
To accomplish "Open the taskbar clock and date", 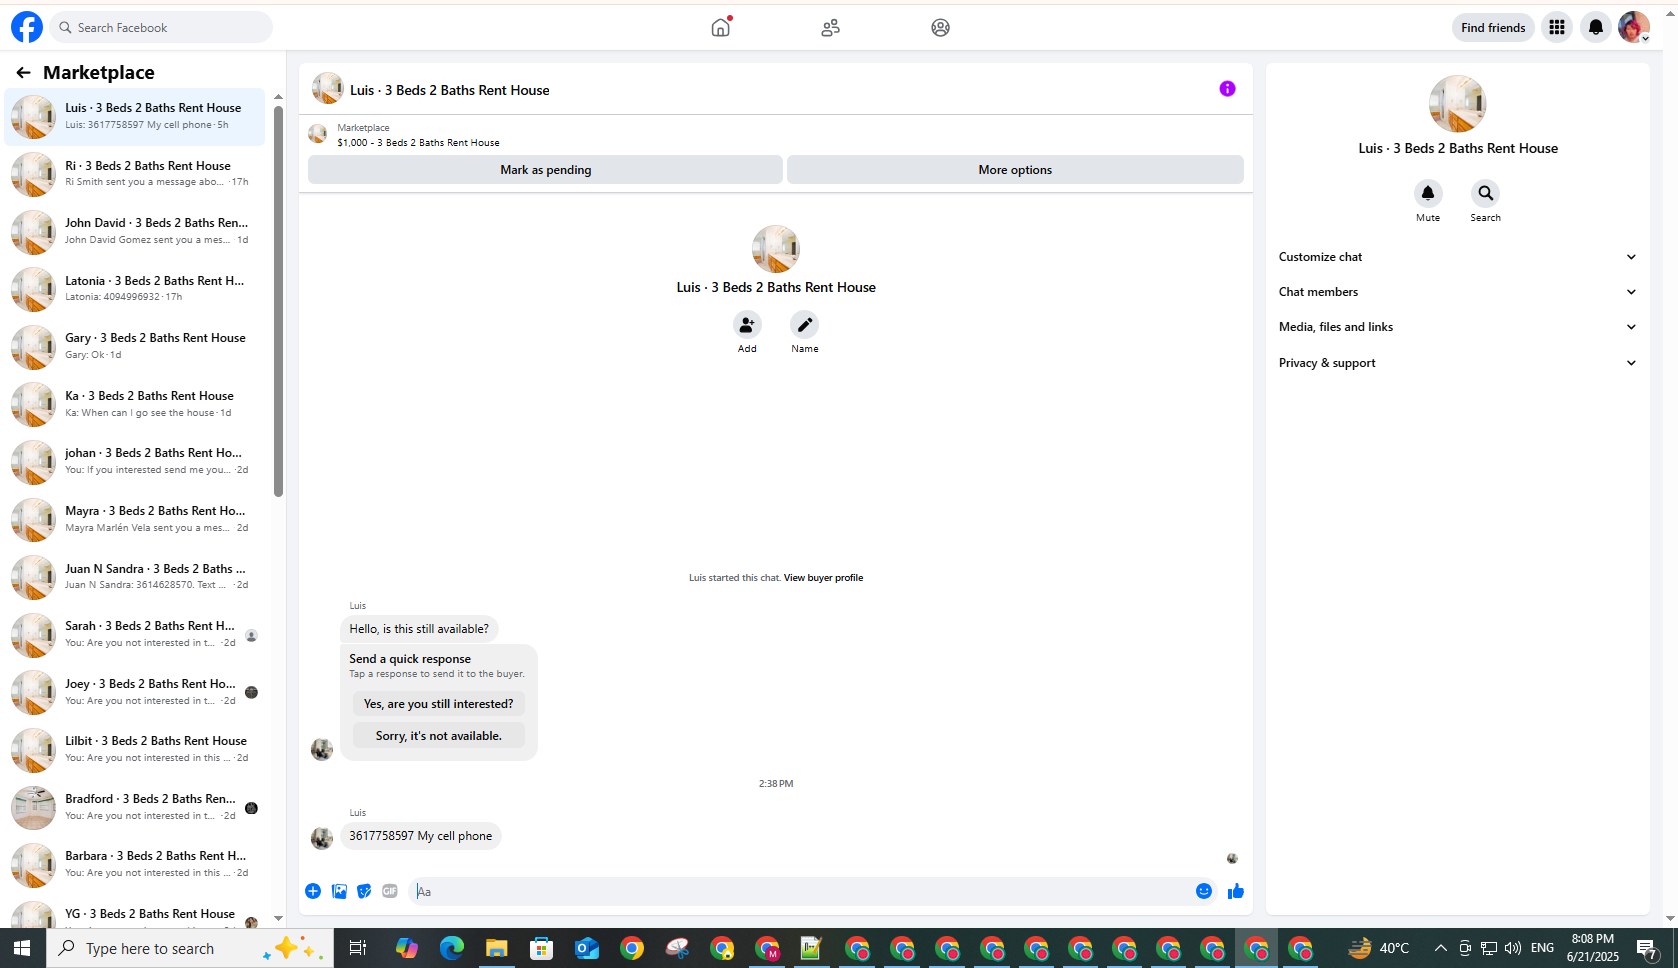I will 1592,948.
